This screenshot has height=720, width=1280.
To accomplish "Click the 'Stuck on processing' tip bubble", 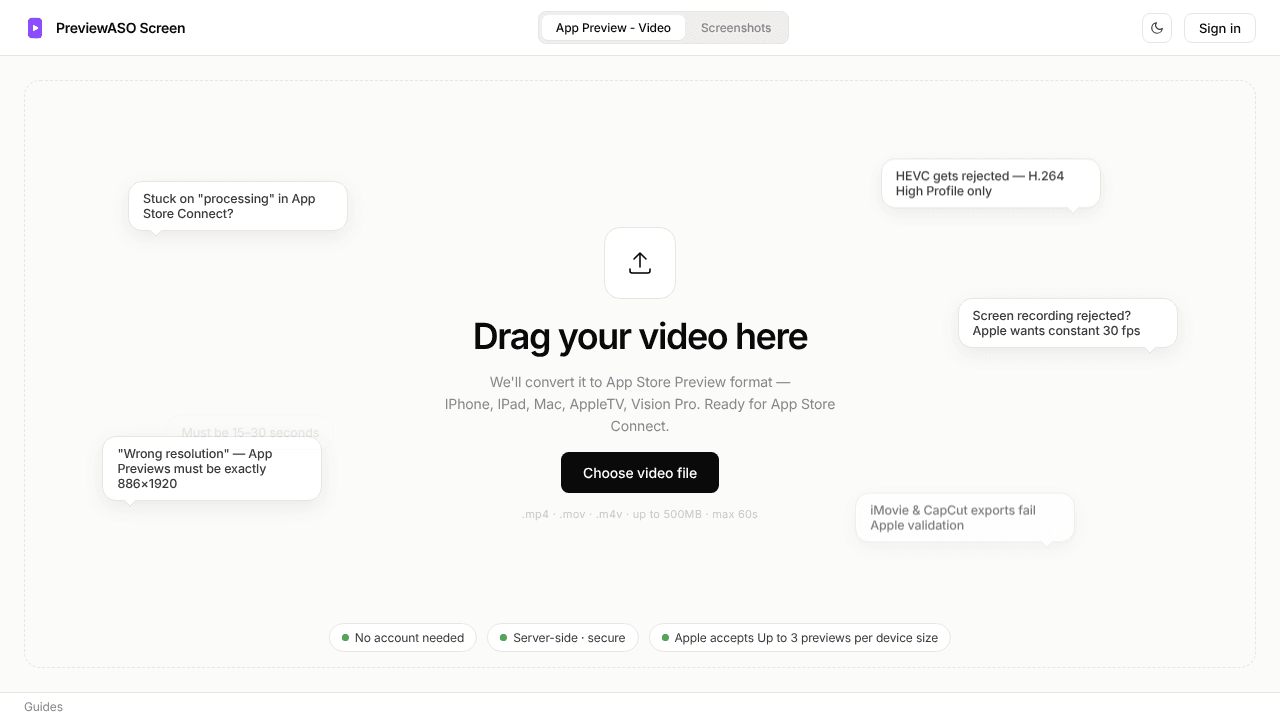I will point(238,206).
